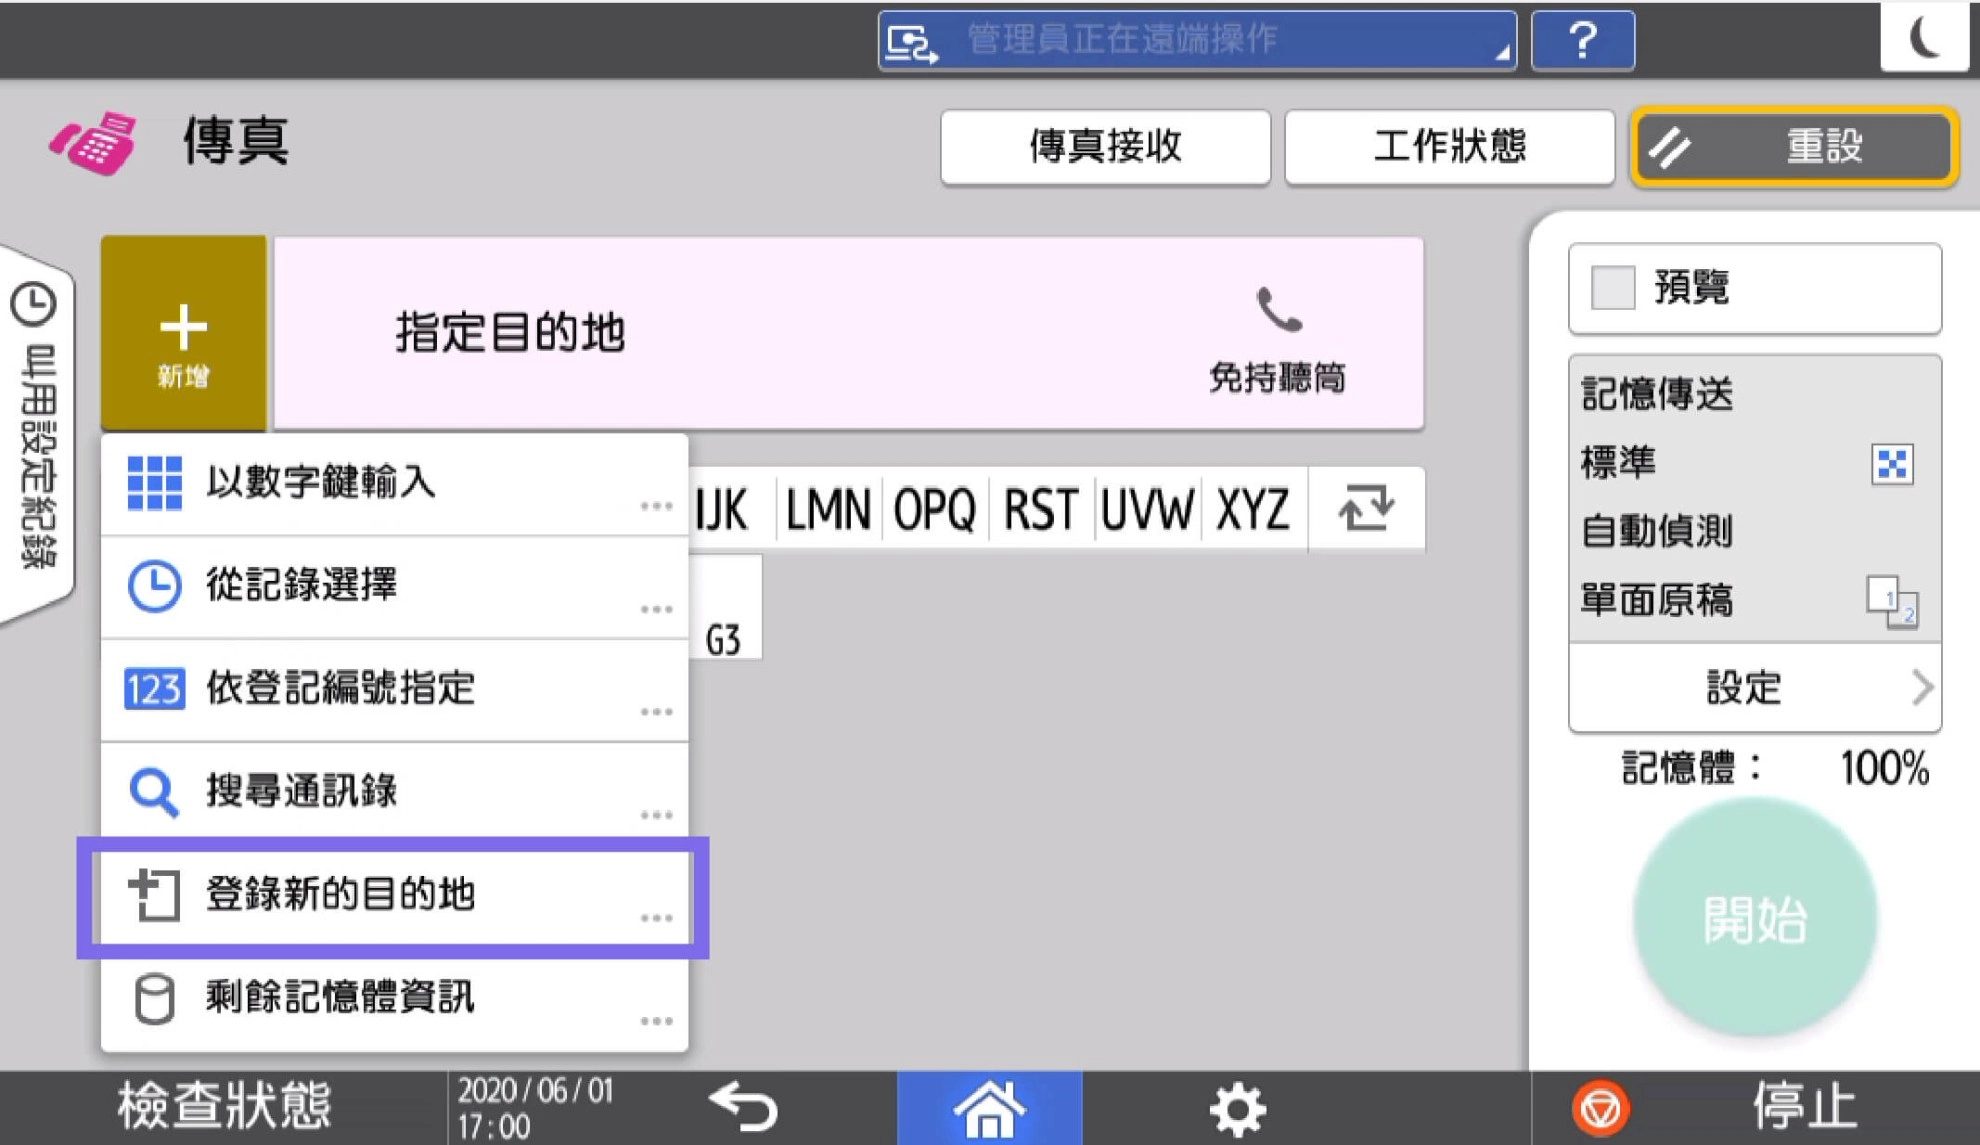1980x1145 pixels.
Task: Tap the 停止 stop icon
Action: 1601,1108
